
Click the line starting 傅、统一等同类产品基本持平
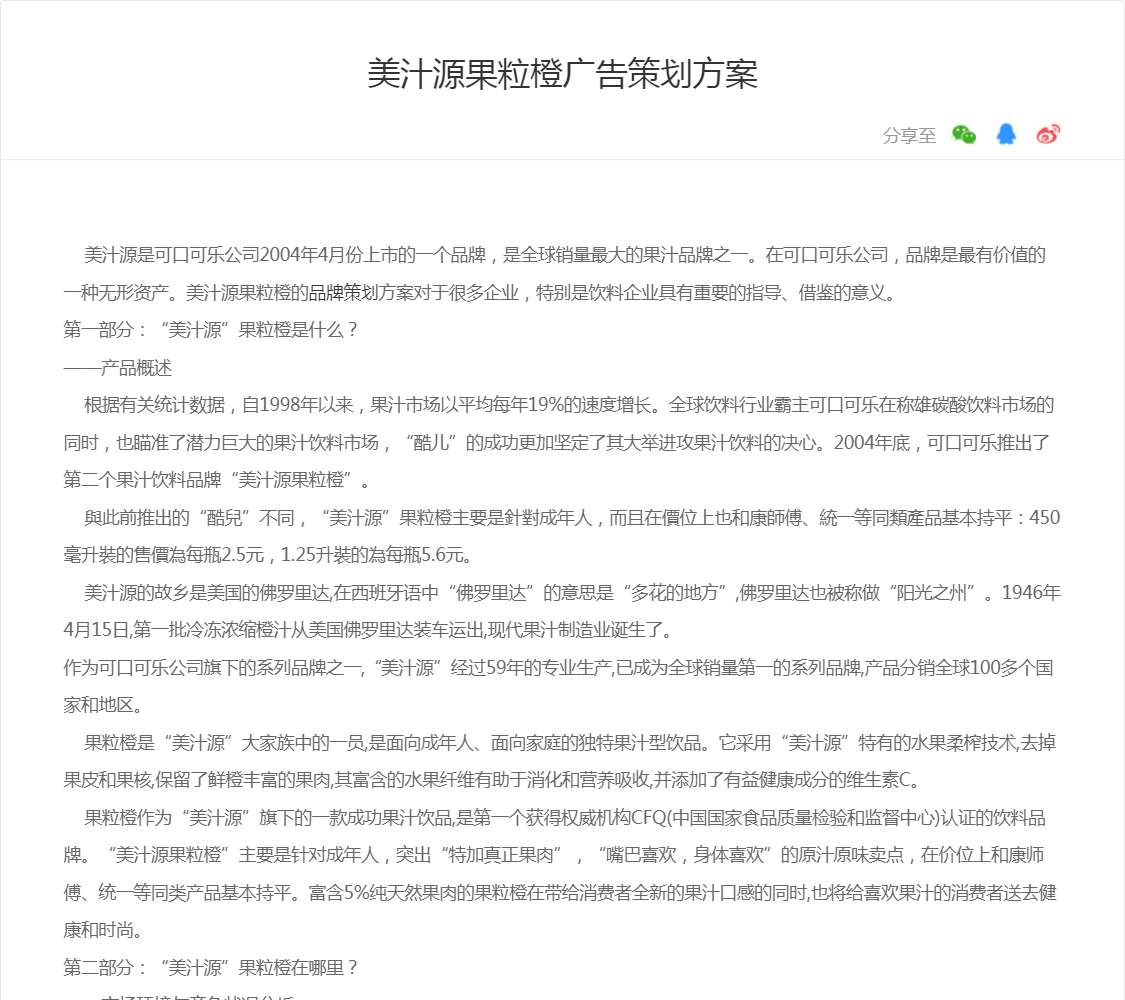click(x=560, y=893)
